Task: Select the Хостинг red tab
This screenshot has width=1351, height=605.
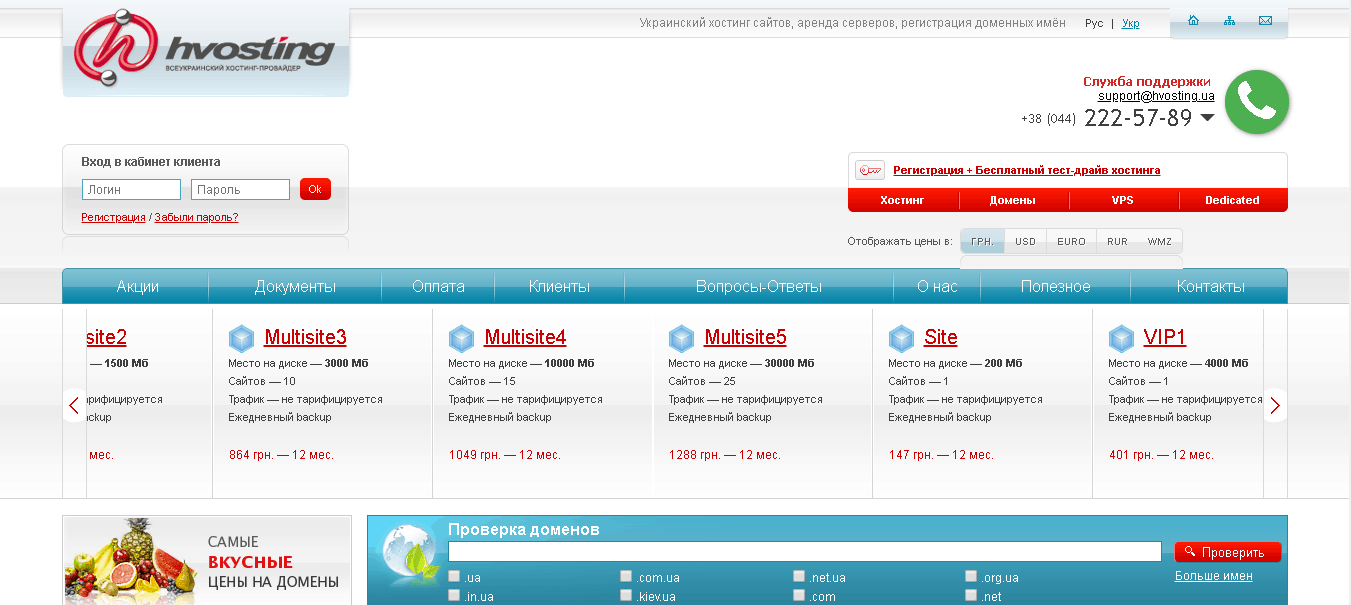Action: coord(902,200)
